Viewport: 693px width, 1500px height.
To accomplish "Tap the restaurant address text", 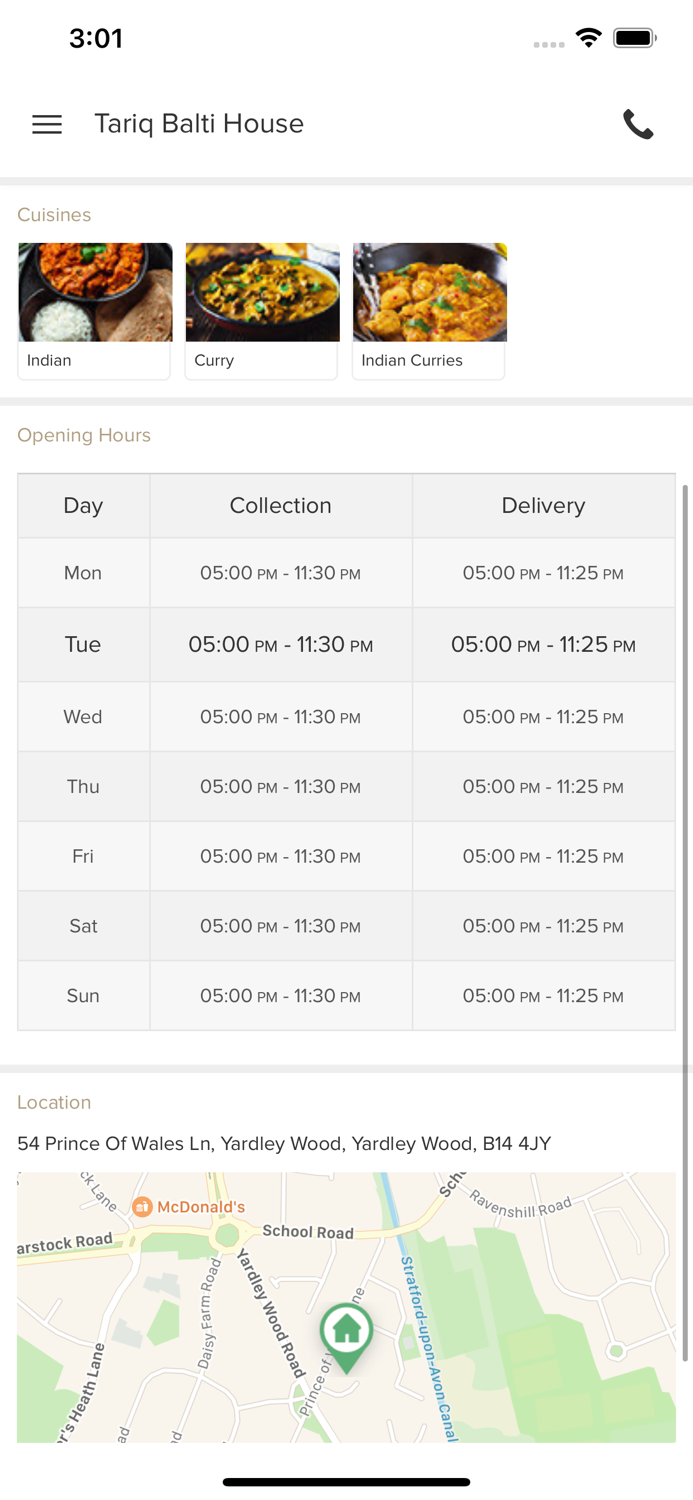I will pyautogui.click(x=284, y=1143).
